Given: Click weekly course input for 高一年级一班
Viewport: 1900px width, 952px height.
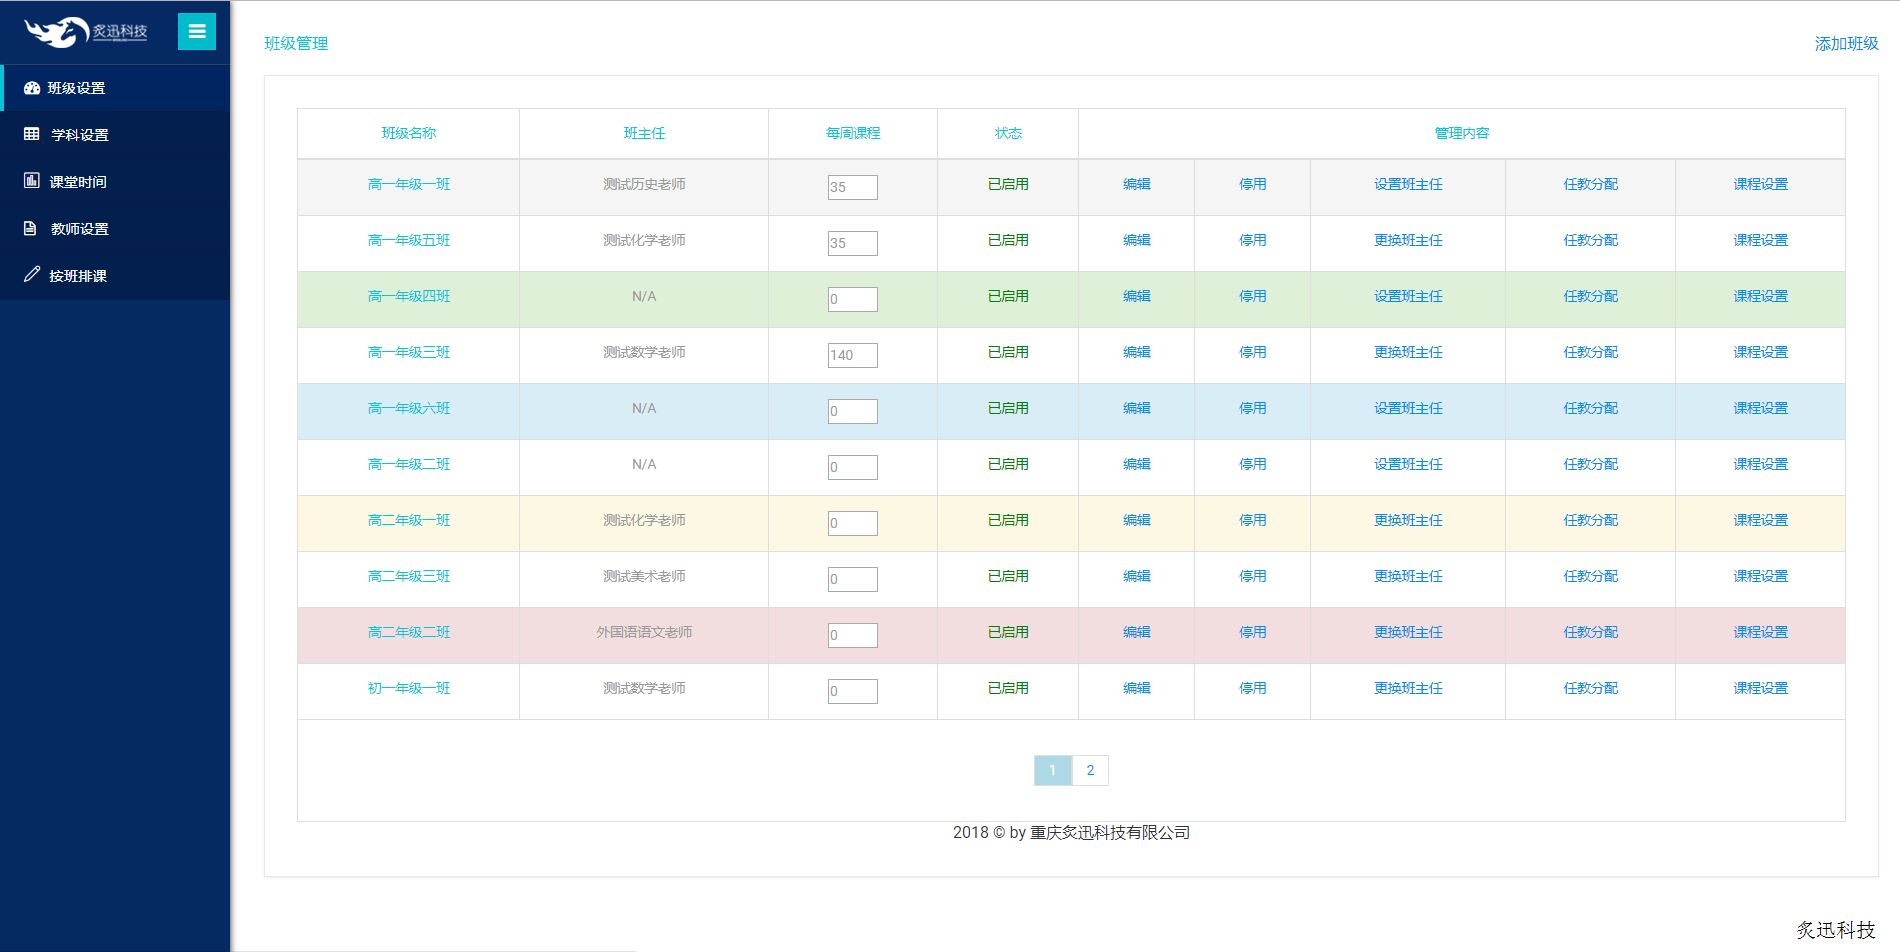Looking at the screenshot, I should tap(852, 187).
